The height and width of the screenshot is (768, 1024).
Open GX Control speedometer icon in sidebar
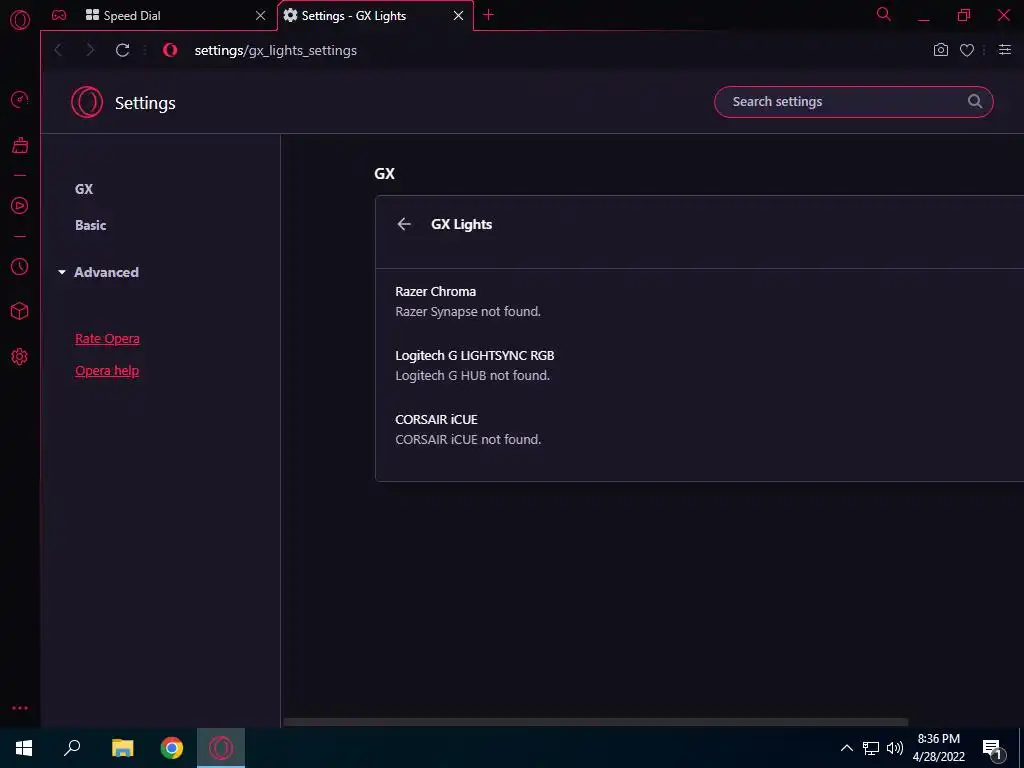pos(20,99)
